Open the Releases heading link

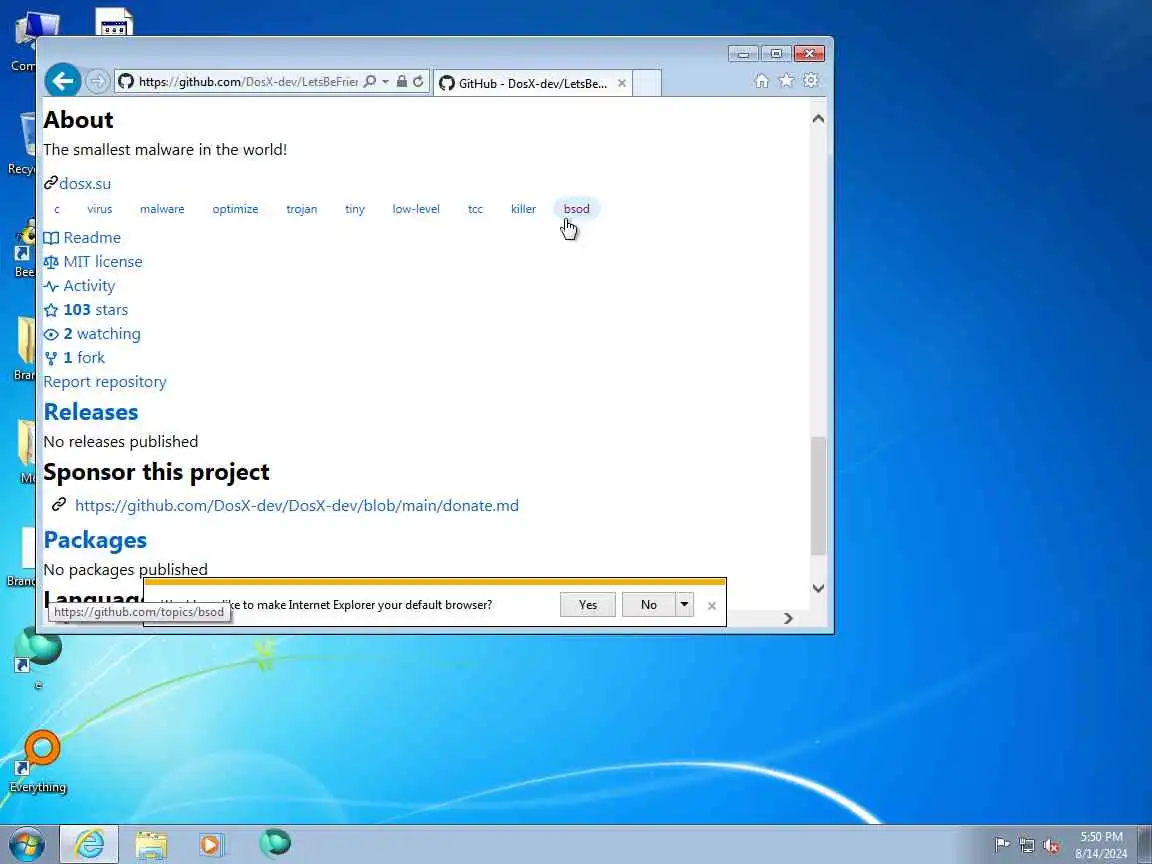coord(91,411)
